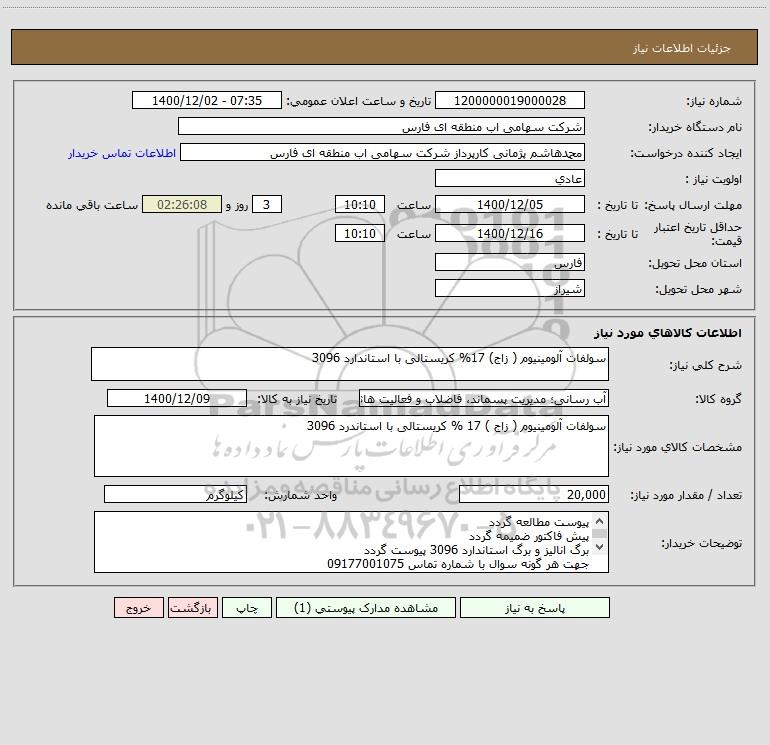Click request creator field
The width and height of the screenshot is (770, 745).
click(x=382, y=152)
